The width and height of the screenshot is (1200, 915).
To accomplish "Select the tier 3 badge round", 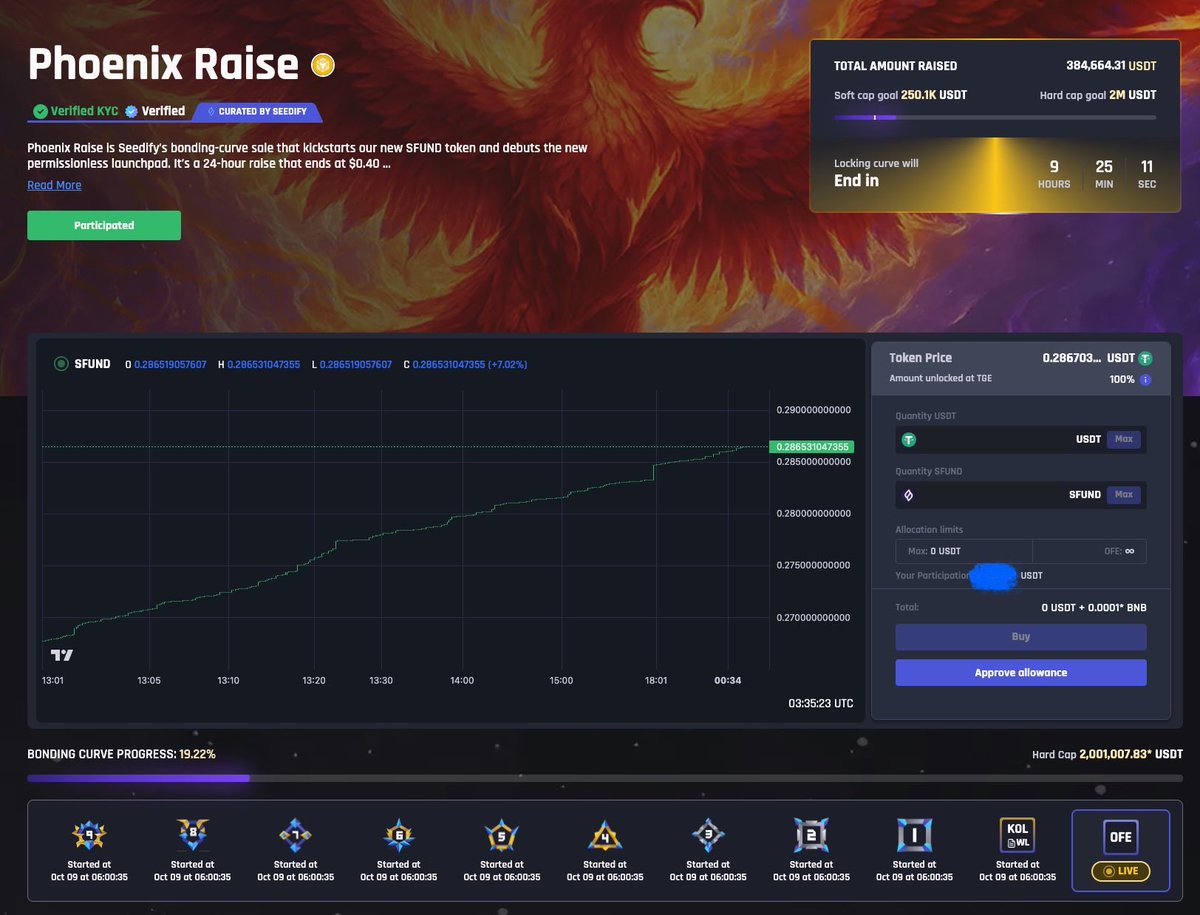I will point(707,834).
